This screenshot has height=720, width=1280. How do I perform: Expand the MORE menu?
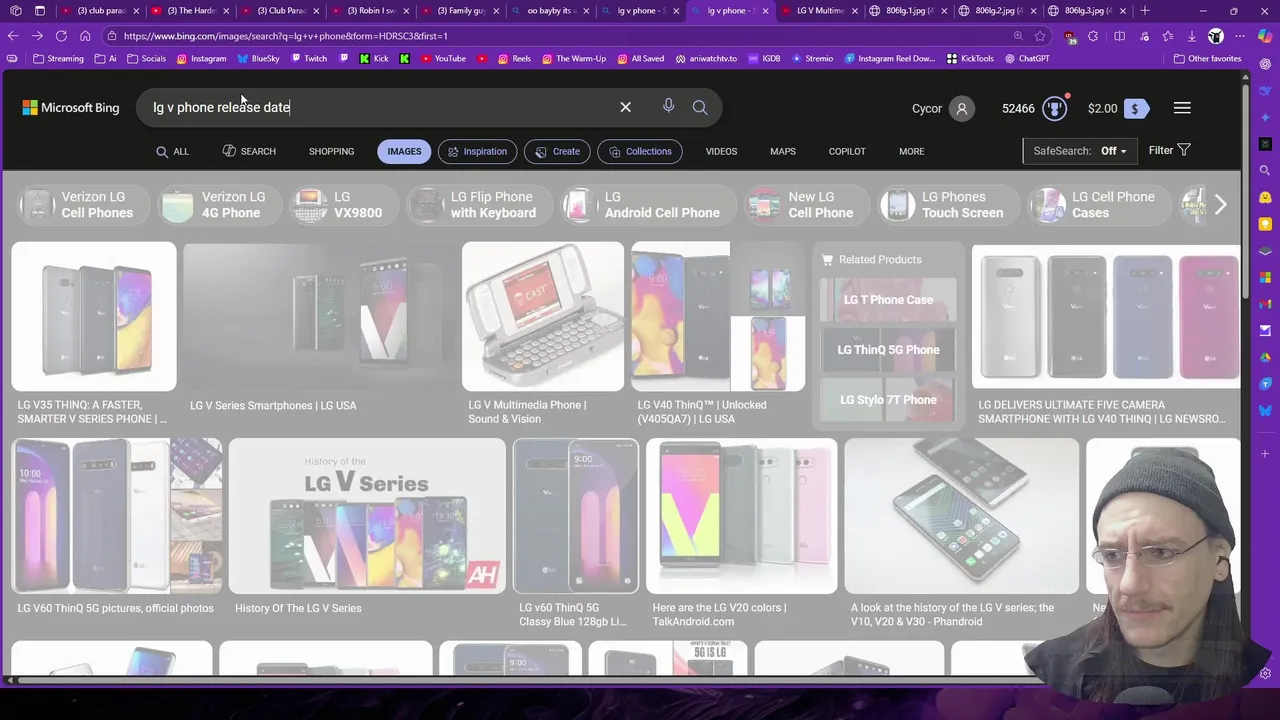tap(911, 151)
